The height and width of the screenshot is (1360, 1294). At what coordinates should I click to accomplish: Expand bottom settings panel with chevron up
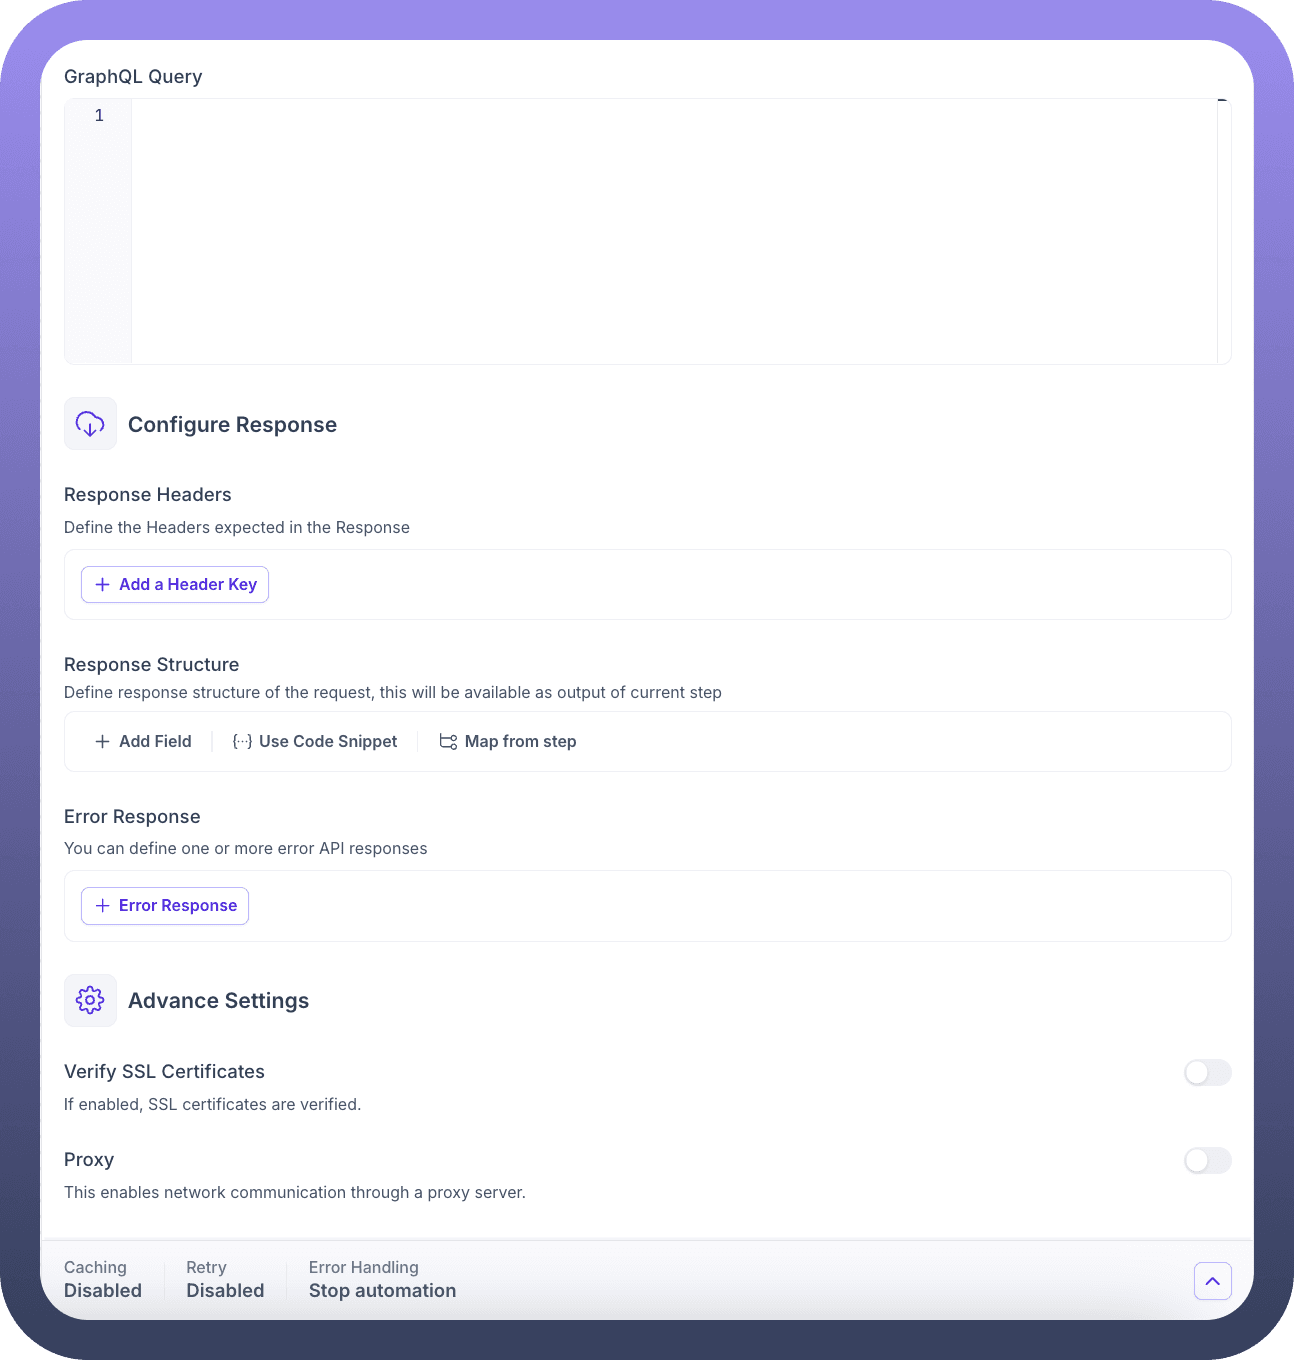1212,1281
